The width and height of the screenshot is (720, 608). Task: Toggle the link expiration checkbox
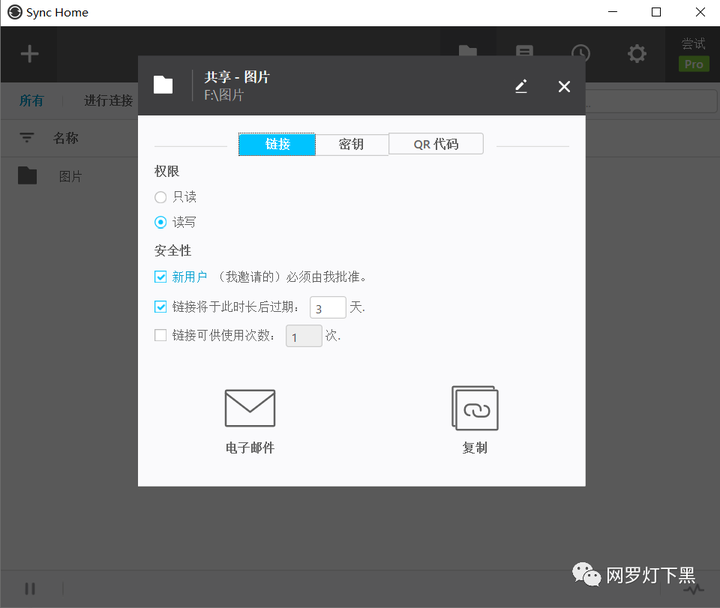(160, 306)
